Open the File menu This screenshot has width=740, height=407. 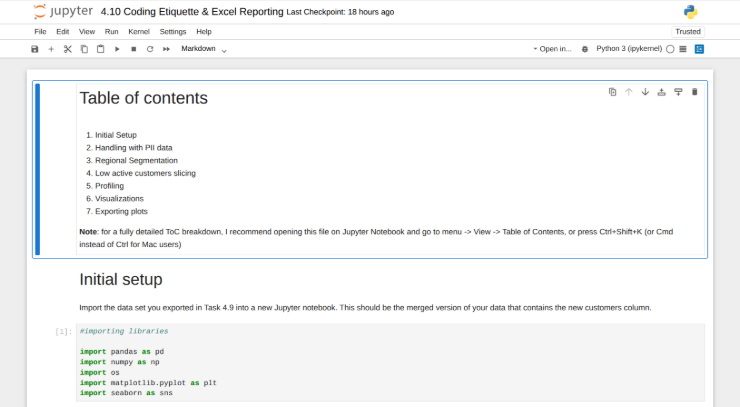point(41,32)
